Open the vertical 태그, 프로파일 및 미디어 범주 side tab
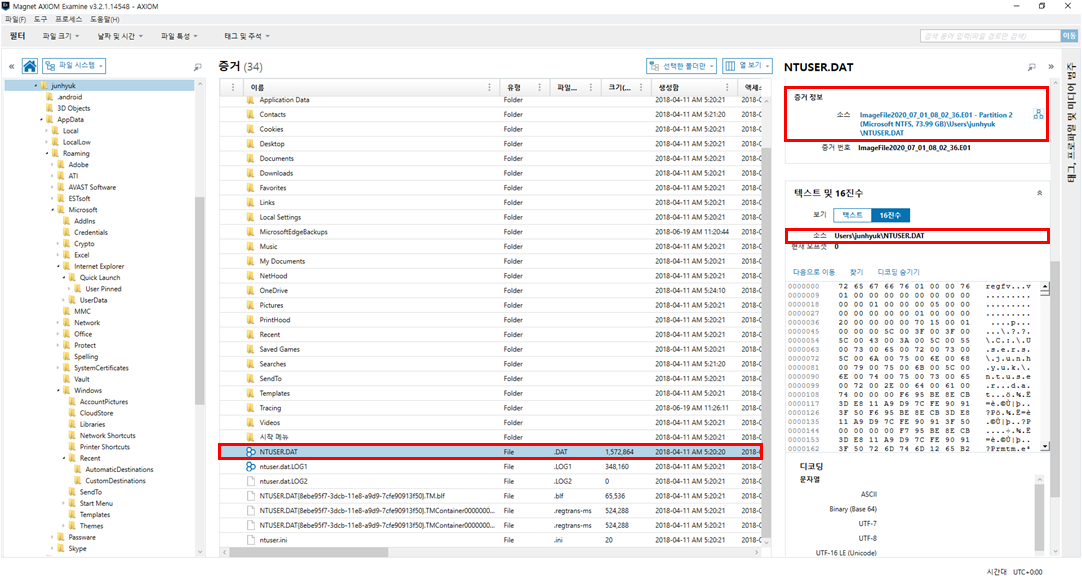 [1071, 123]
